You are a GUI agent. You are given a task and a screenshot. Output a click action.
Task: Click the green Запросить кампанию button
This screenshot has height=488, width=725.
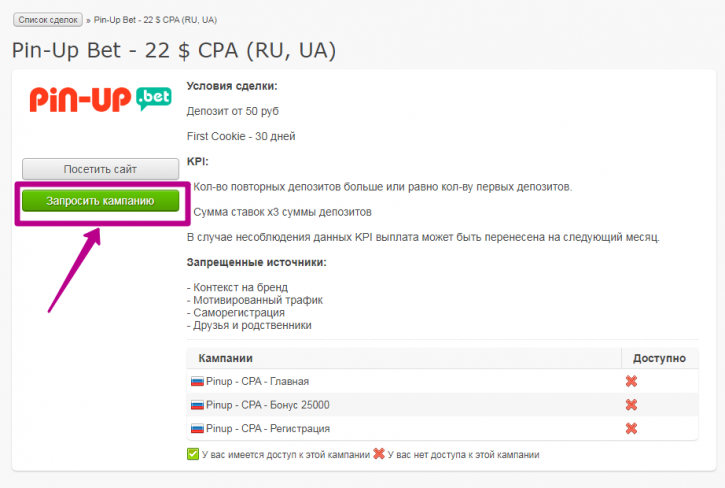point(100,201)
